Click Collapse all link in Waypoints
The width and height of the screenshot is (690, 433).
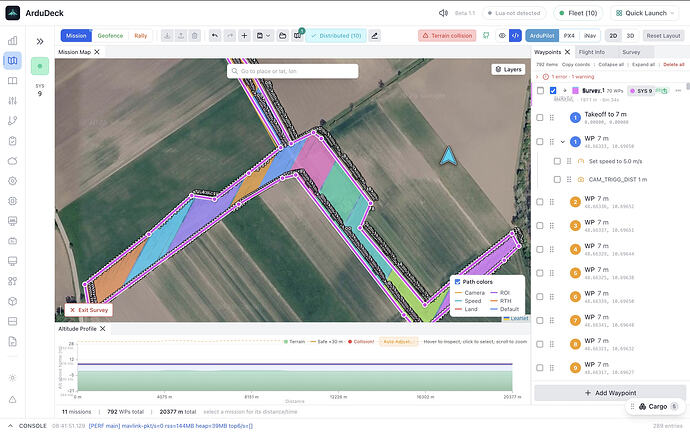click(x=611, y=65)
